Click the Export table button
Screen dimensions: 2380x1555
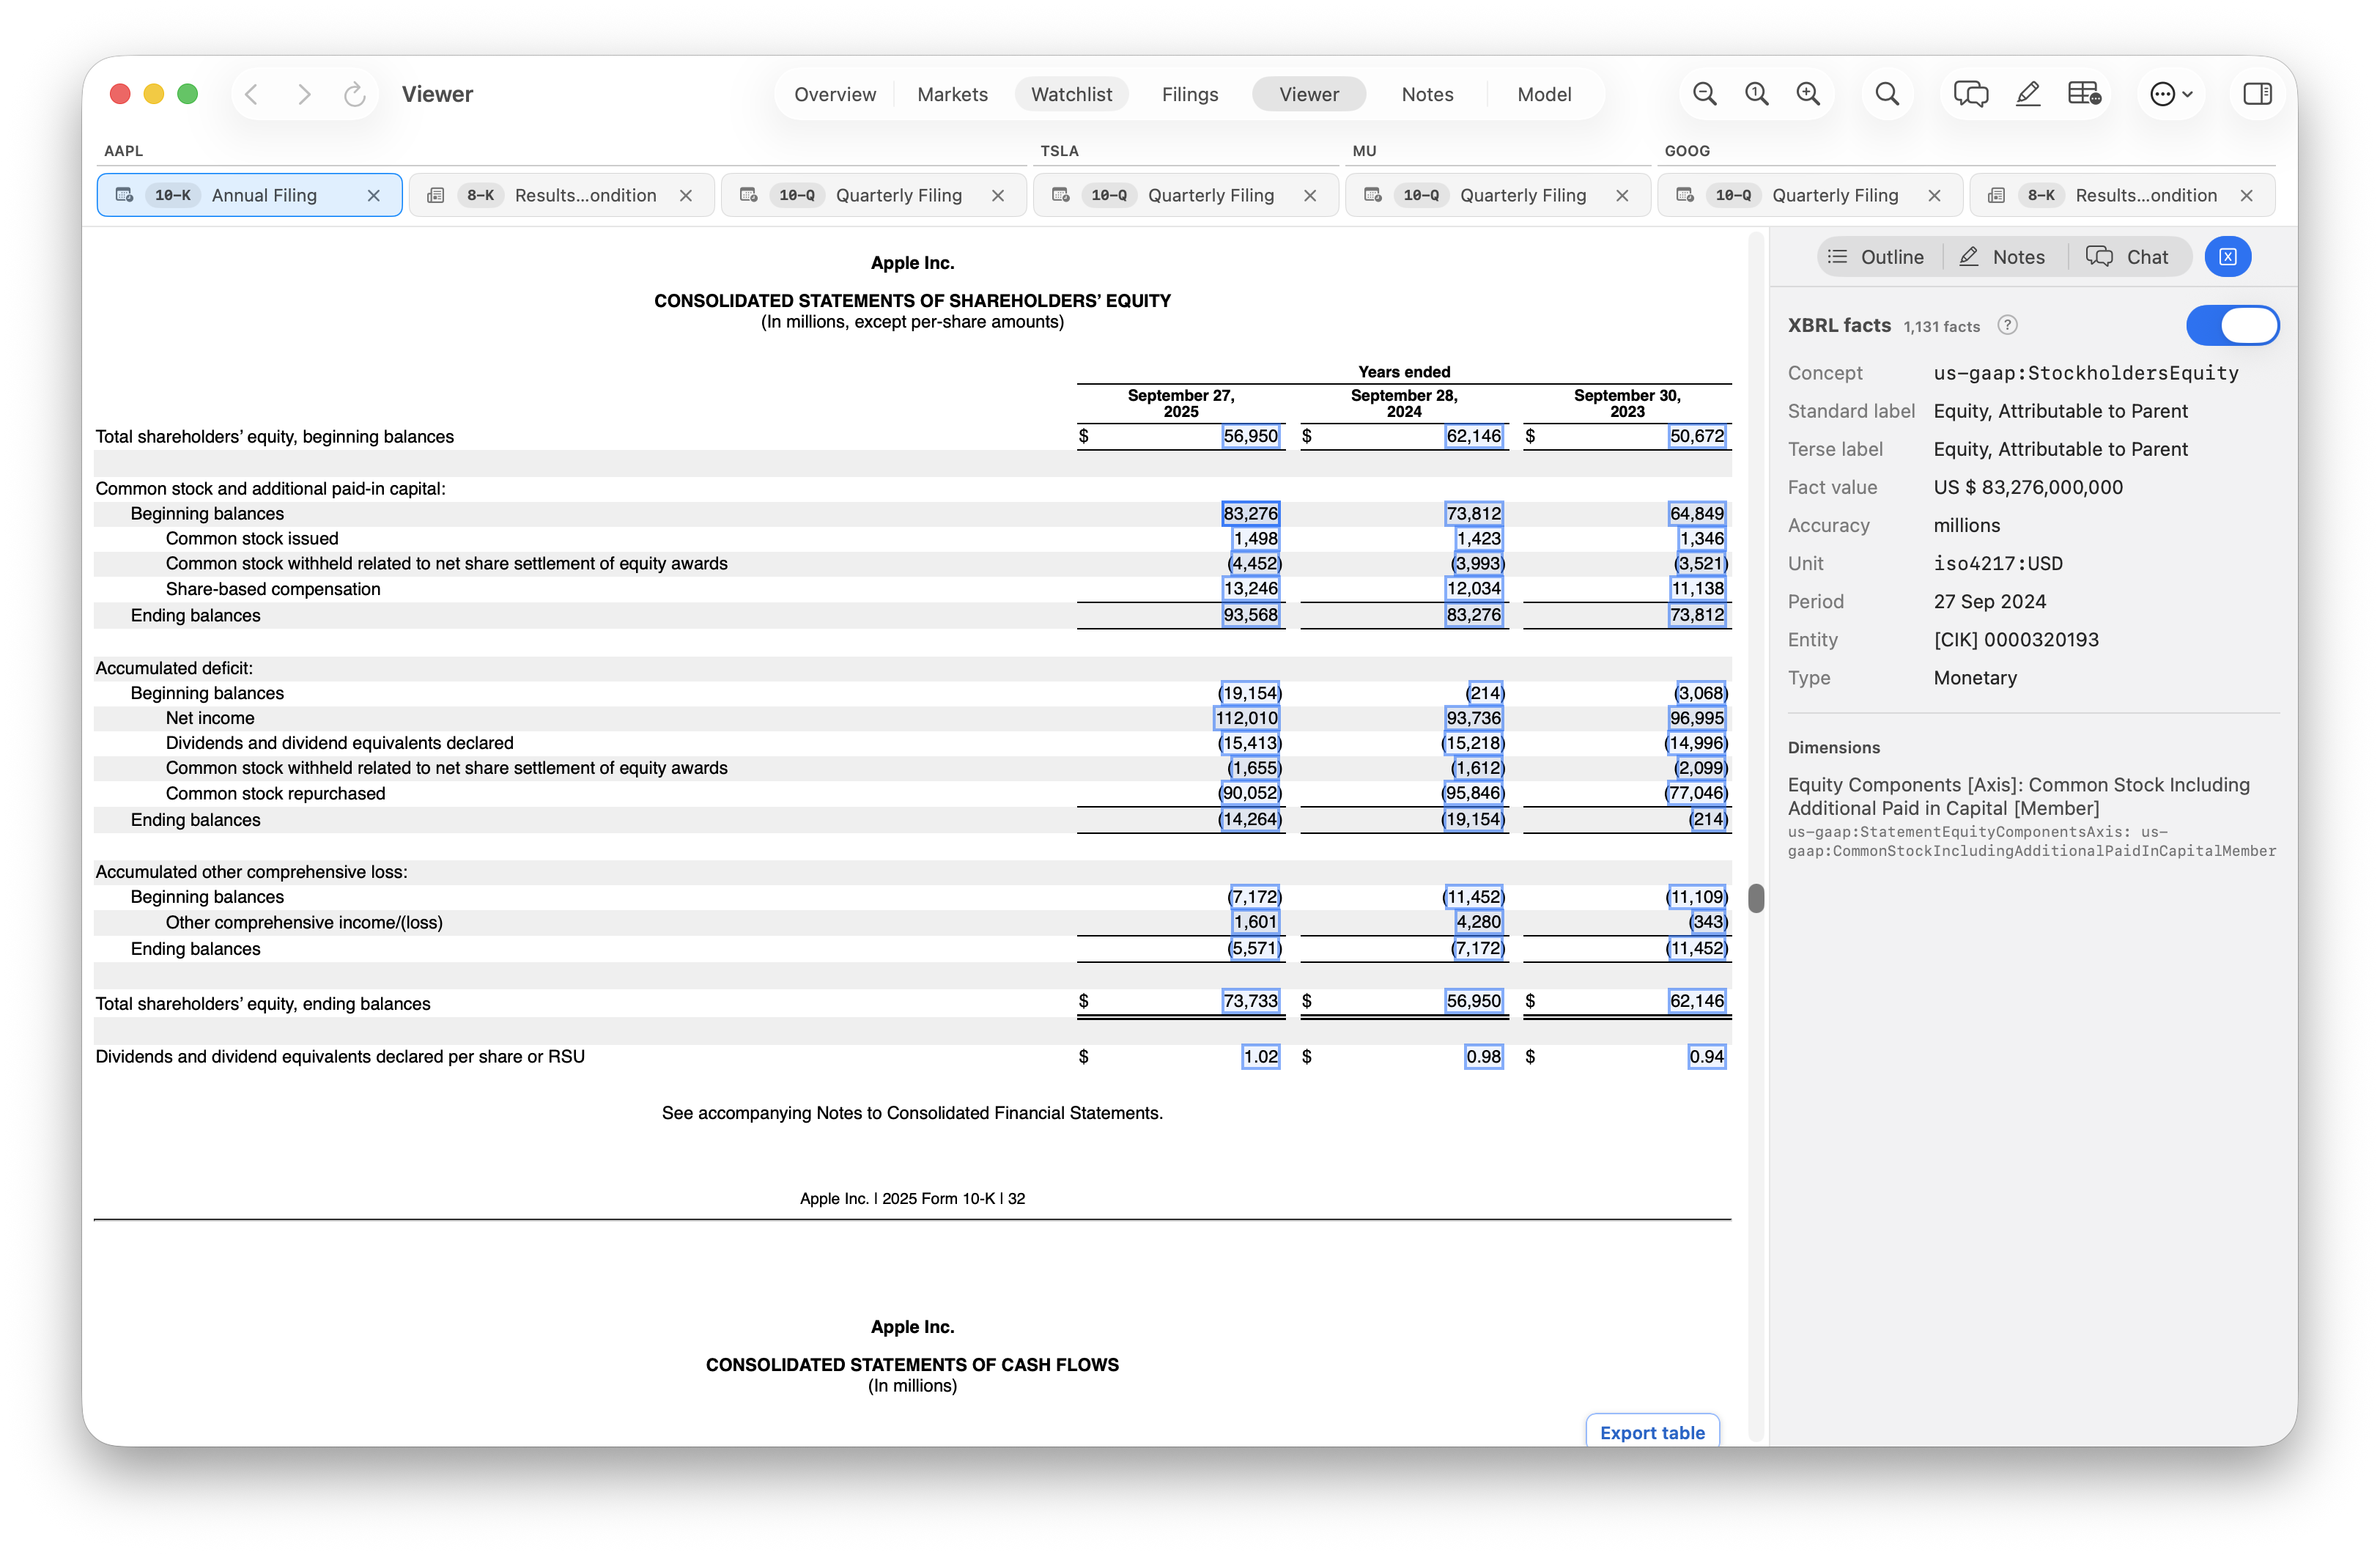[1652, 1432]
